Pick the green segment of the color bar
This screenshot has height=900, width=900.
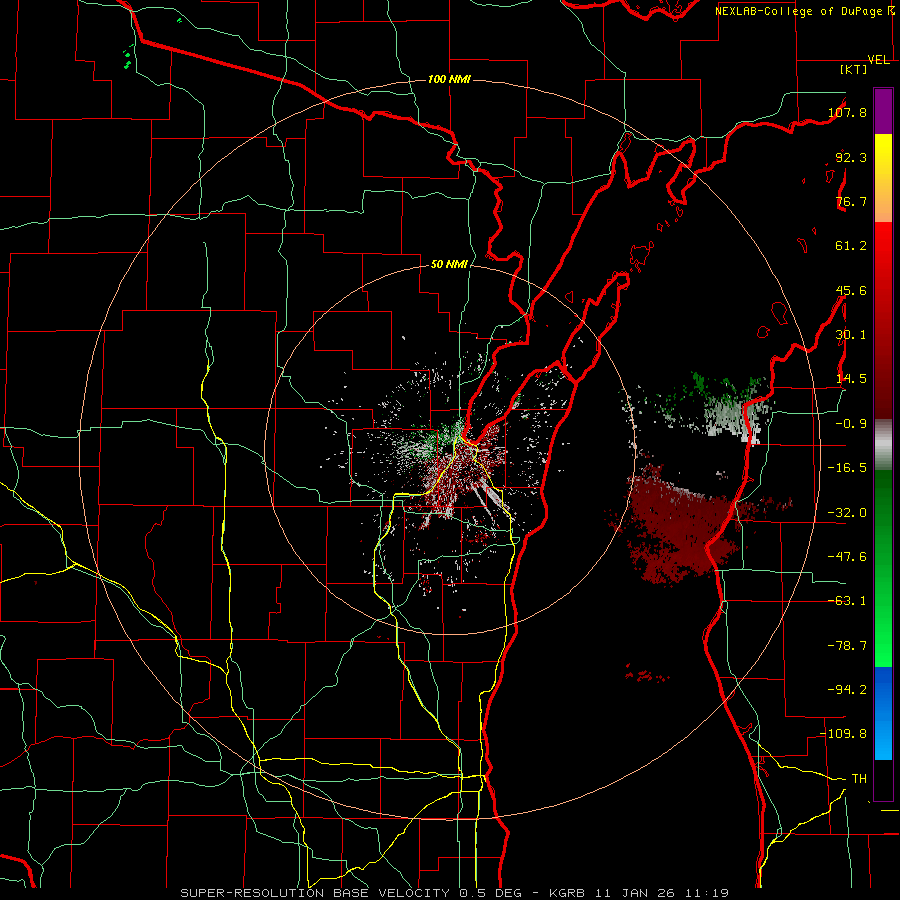pos(883,568)
